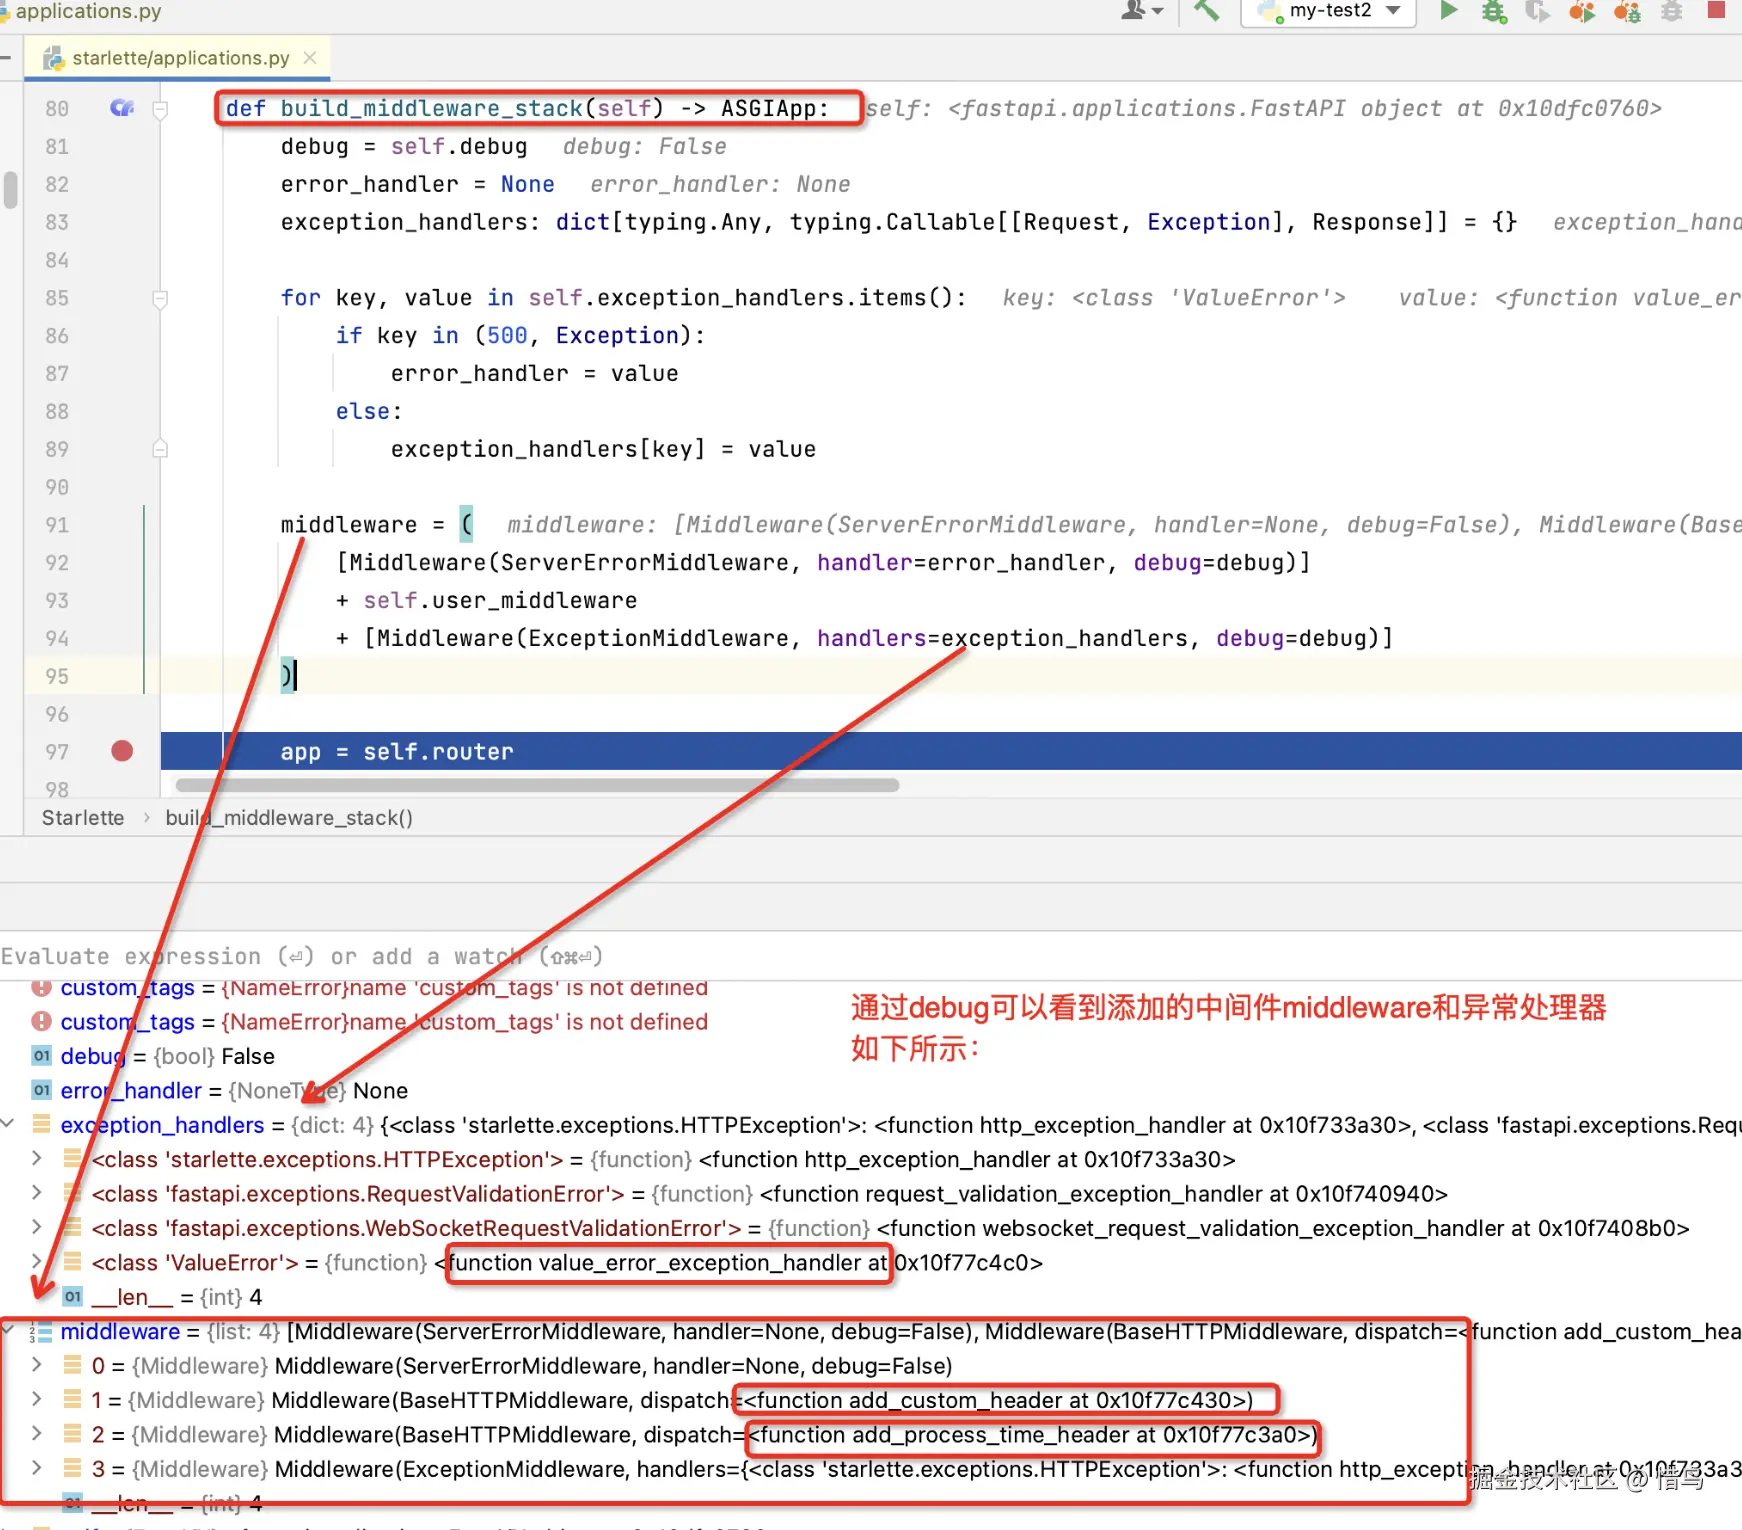
Task: Select the debug = {bool} False variable
Action: (167, 1056)
